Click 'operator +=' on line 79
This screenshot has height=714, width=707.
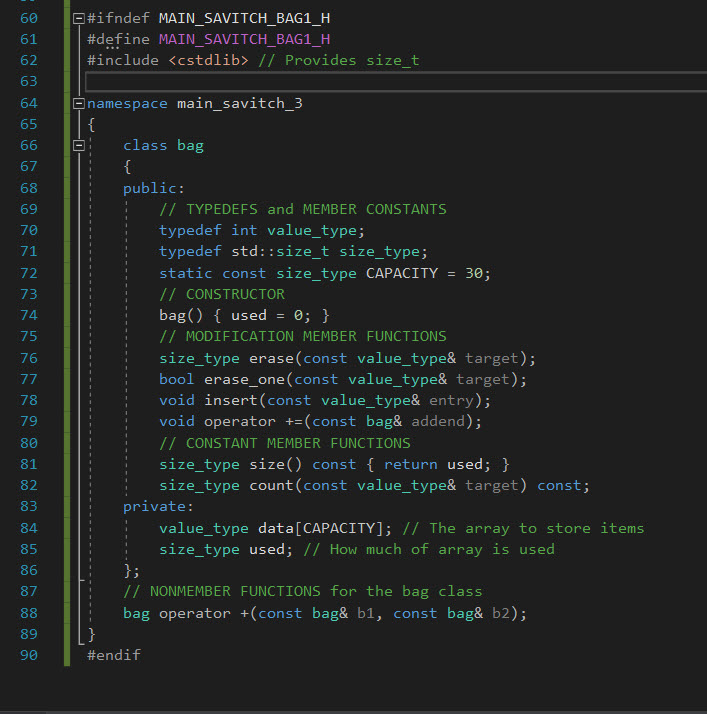(253, 422)
